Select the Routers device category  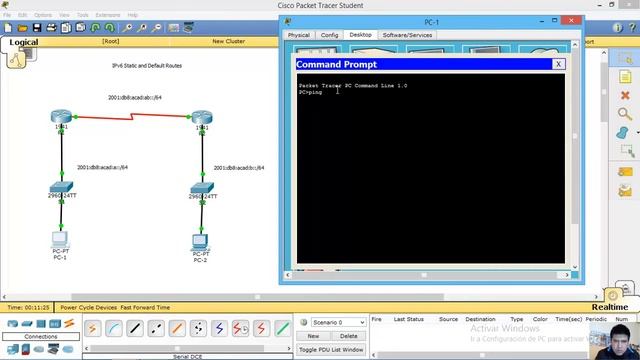tap(13, 324)
